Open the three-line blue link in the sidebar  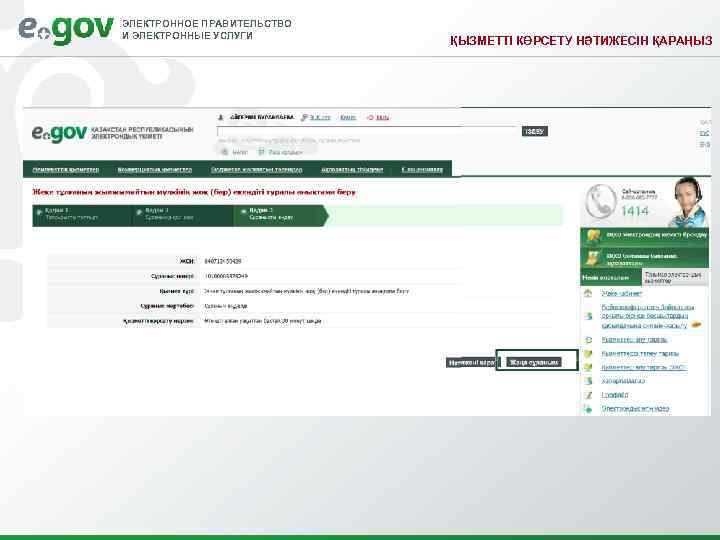coord(647,316)
